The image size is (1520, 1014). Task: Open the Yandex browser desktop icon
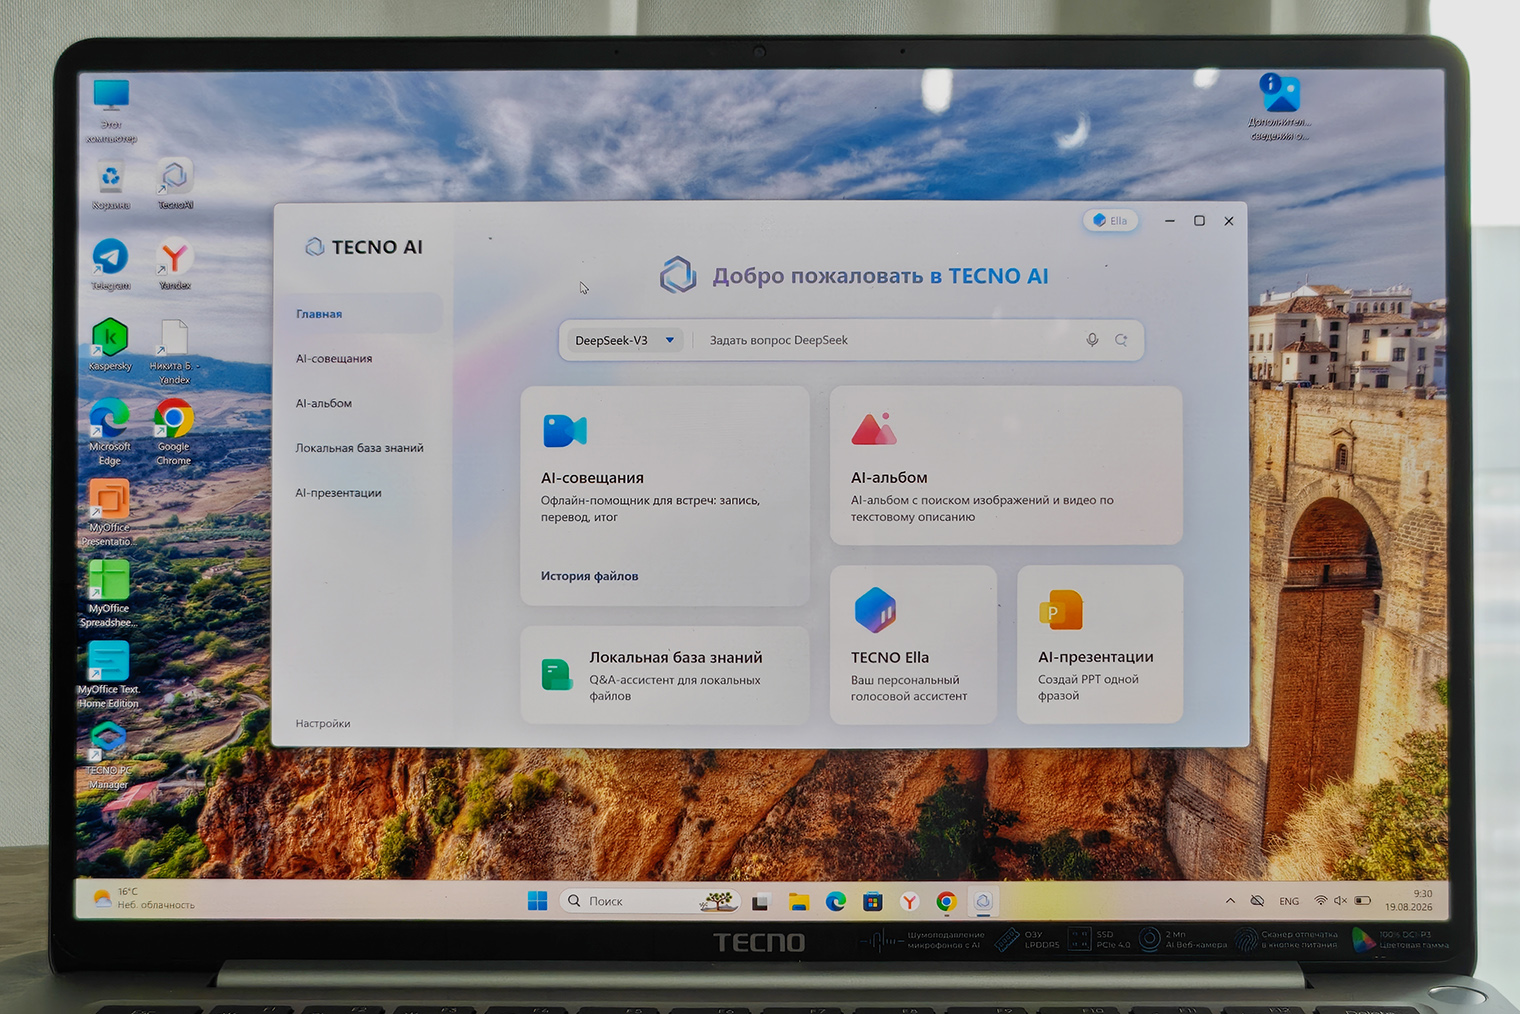pyautogui.click(x=175, y=264)
